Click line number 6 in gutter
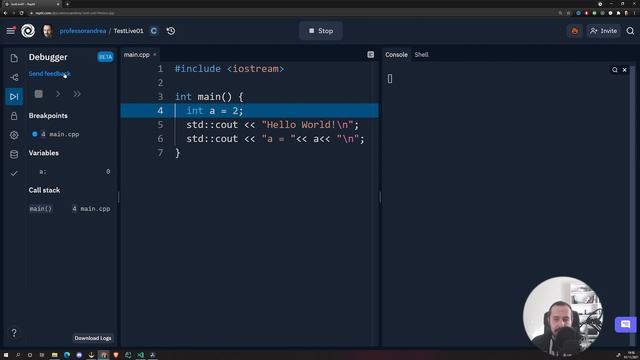The image size is (640, 360). tap(160, 139)
